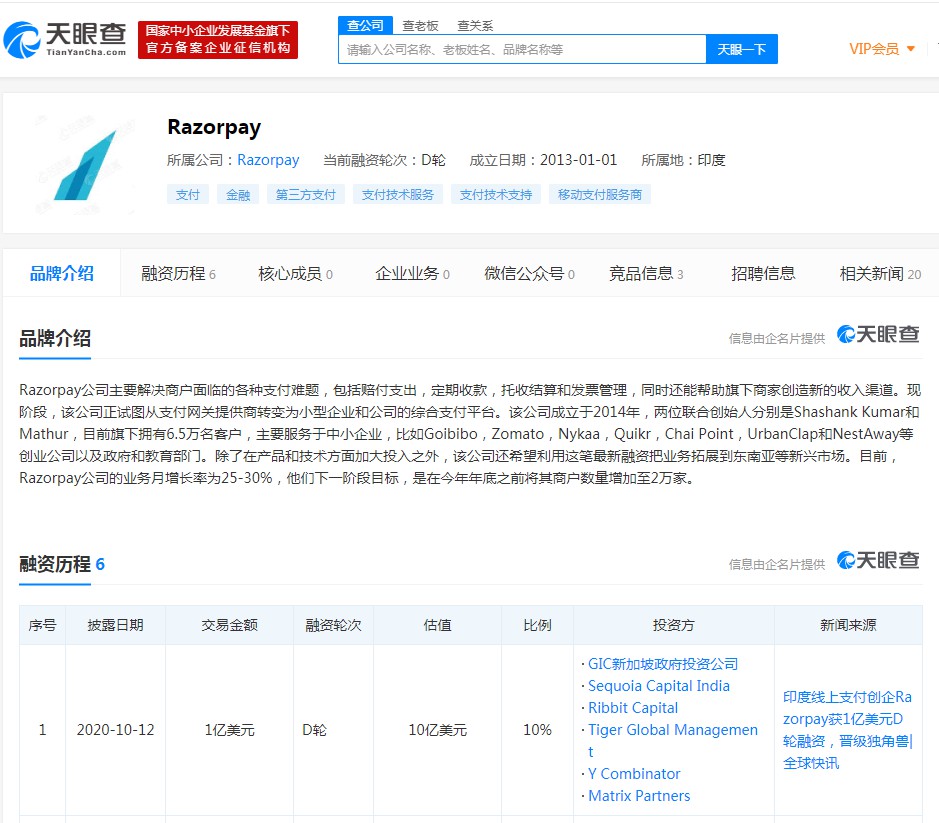Switch to the 融资历程 tab
This screenshot has width=939, height=823.
point(178,274)
